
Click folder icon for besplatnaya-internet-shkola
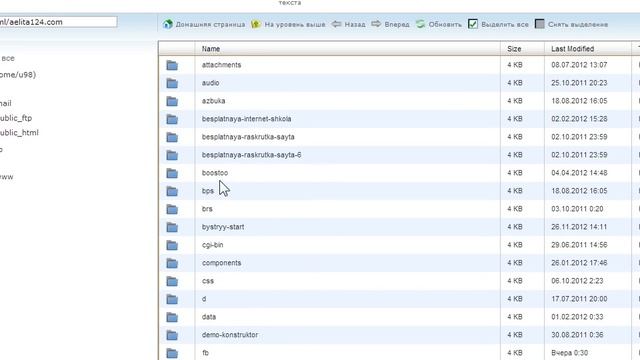click(x=172, y=119)
